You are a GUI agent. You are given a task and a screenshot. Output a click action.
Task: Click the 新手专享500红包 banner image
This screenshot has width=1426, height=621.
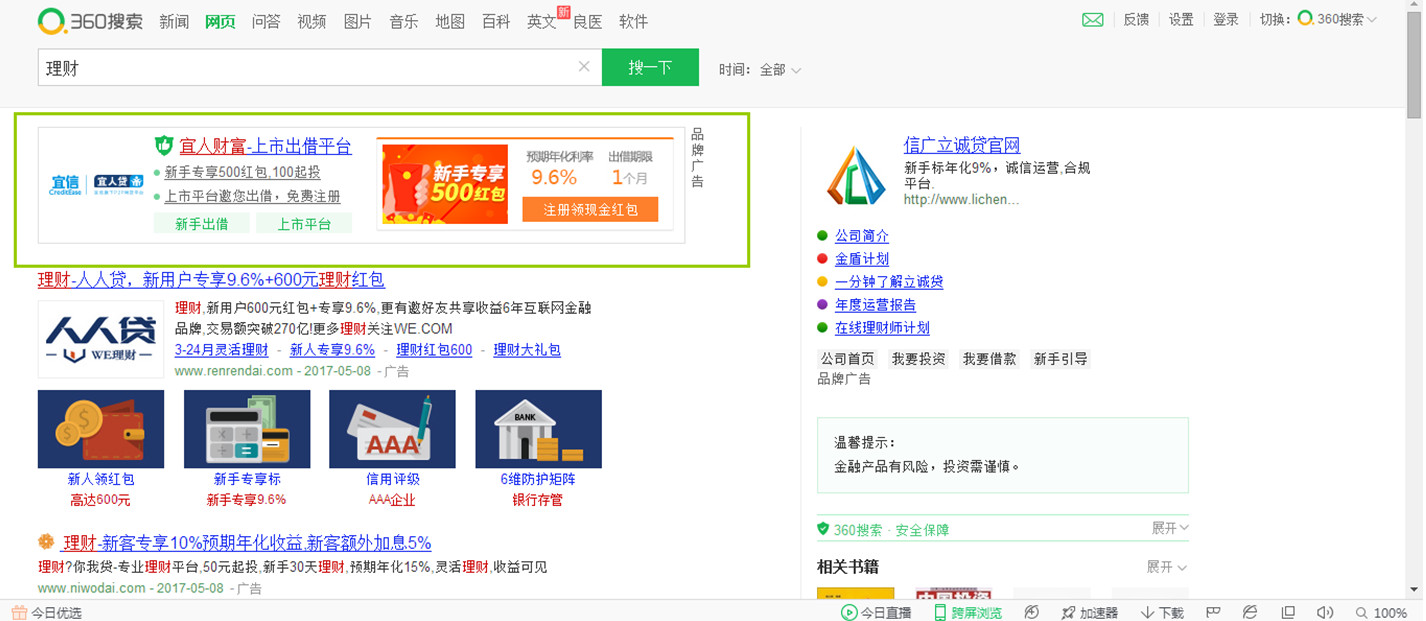(x=444, y=185)
